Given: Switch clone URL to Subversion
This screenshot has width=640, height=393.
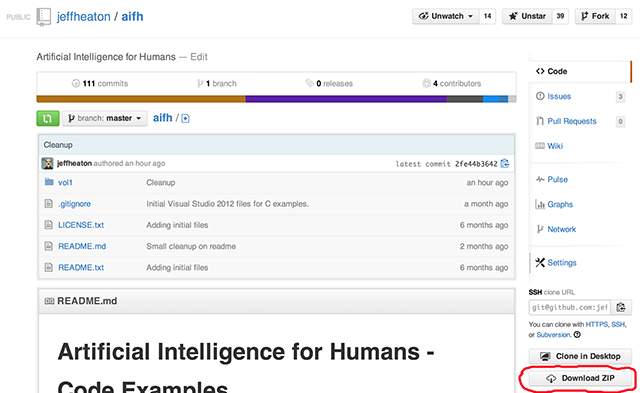Looking at the screenshot, I should pyautogui.click(x=553, y=335).
